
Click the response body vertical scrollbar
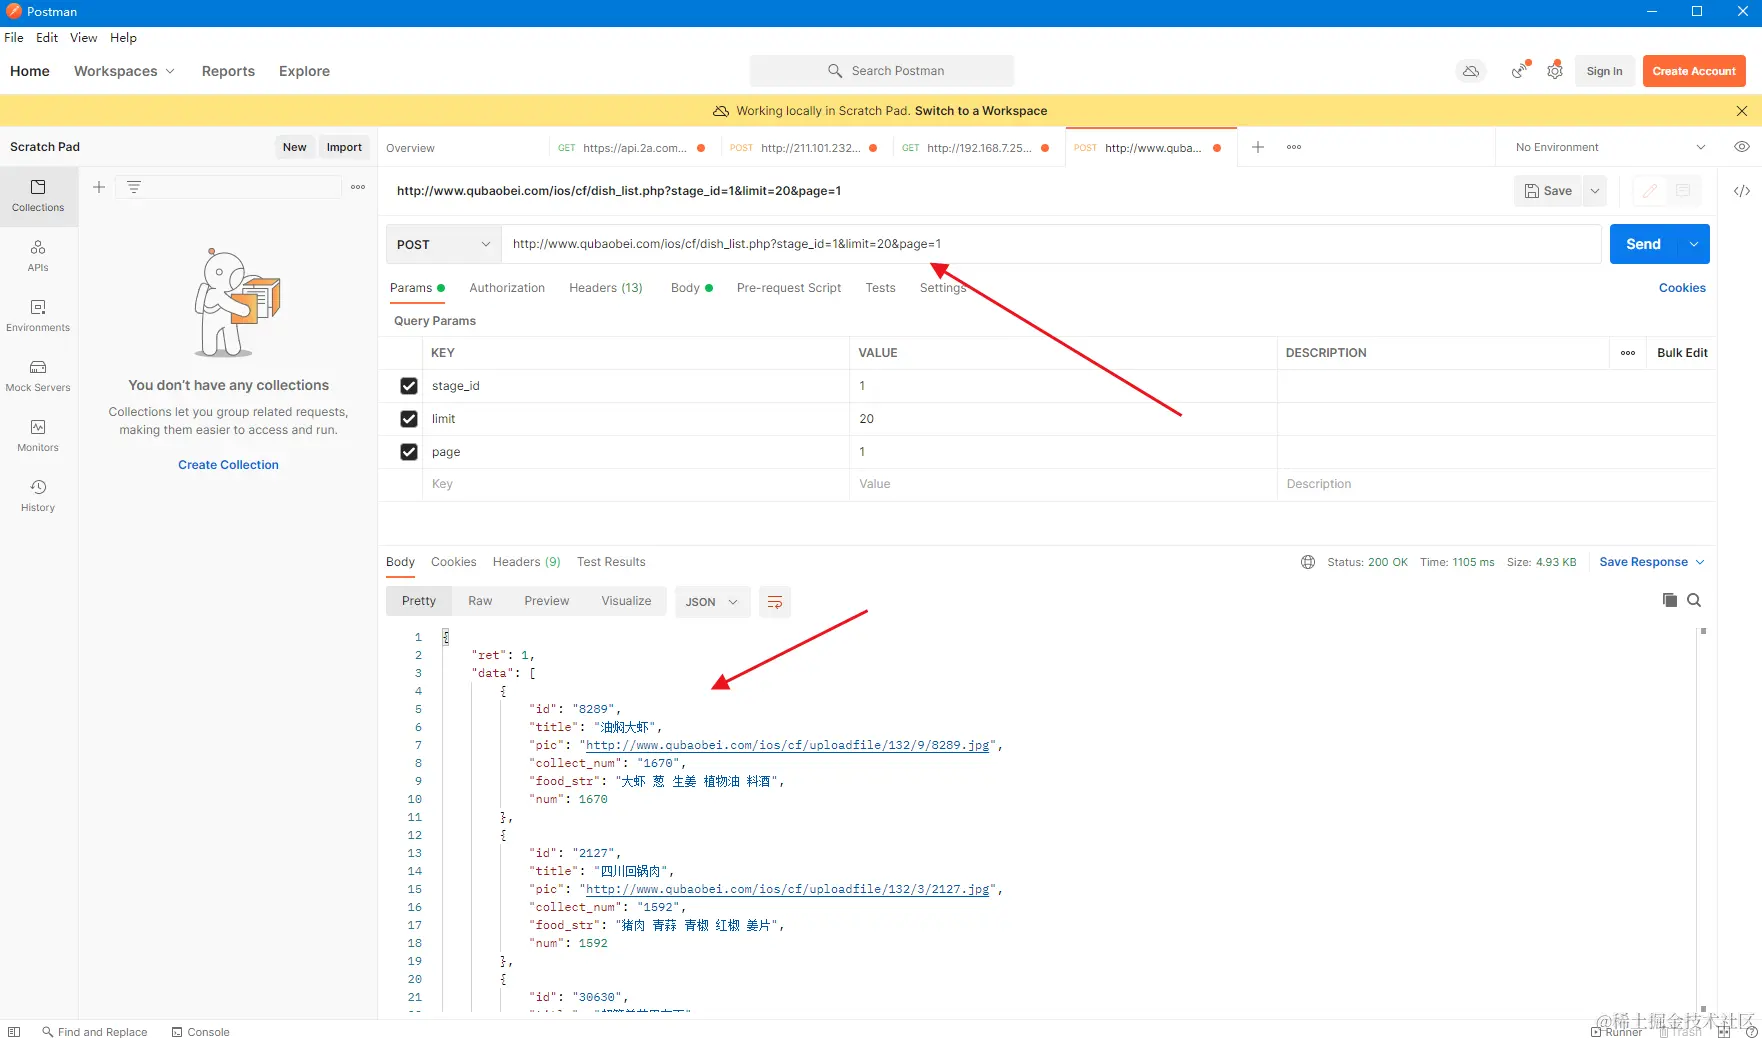click(1702, 820)
